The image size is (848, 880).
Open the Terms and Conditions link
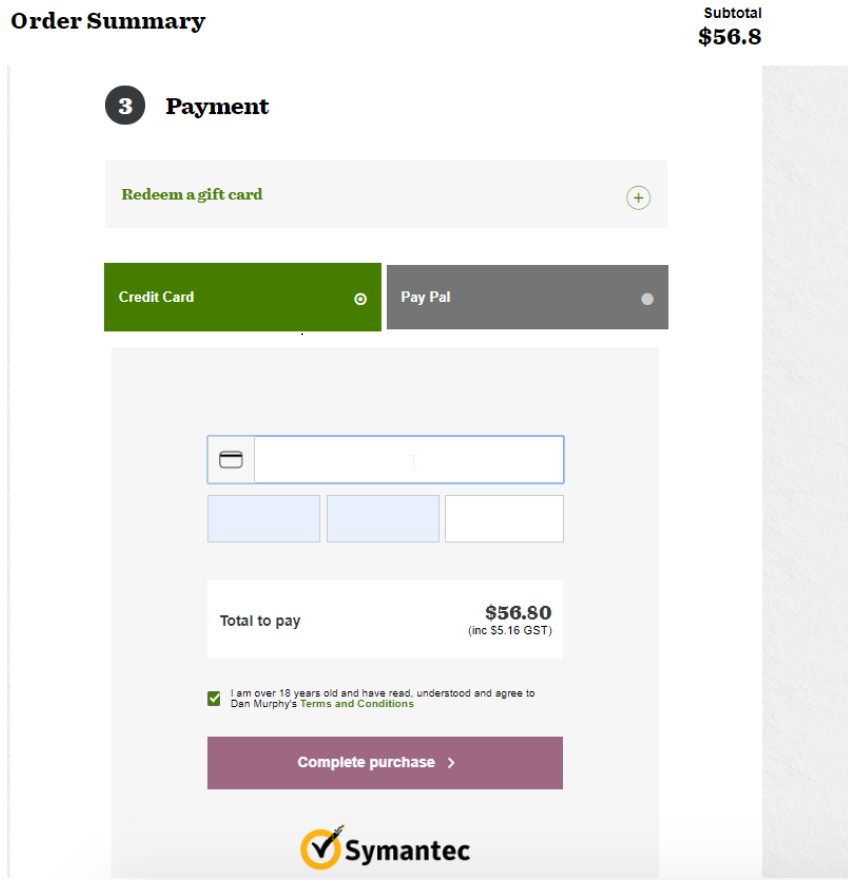point(356,704)
